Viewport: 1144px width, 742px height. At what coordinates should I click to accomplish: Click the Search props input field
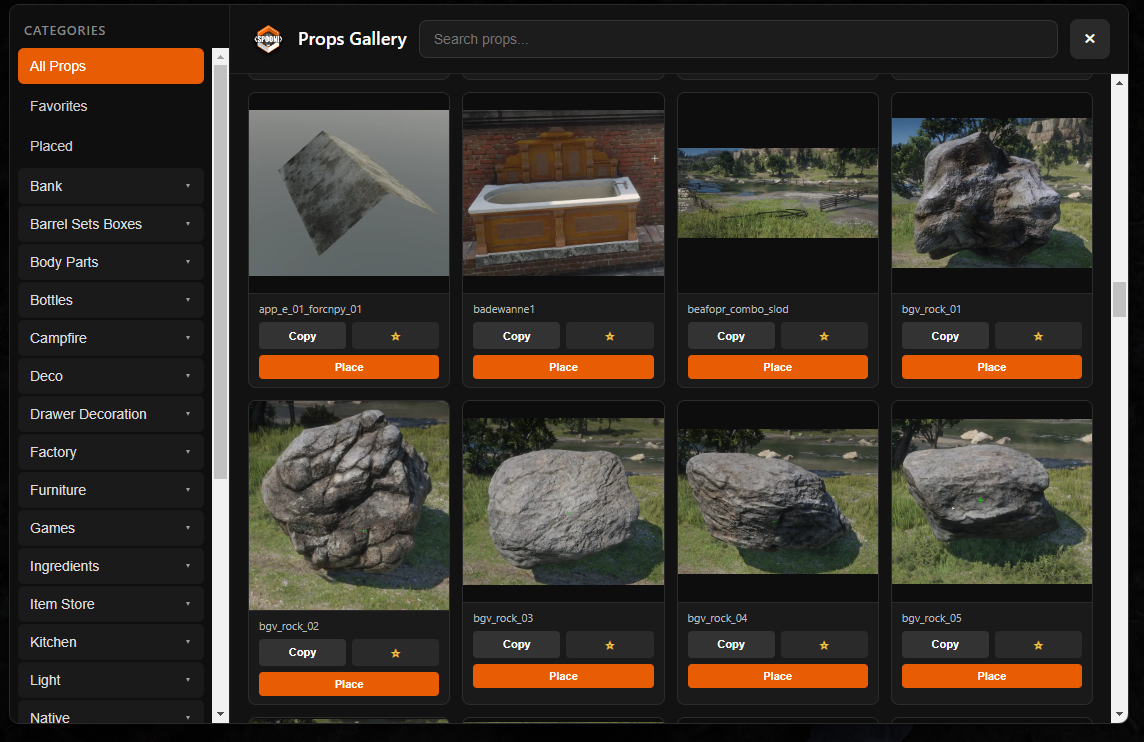(738, 39)
